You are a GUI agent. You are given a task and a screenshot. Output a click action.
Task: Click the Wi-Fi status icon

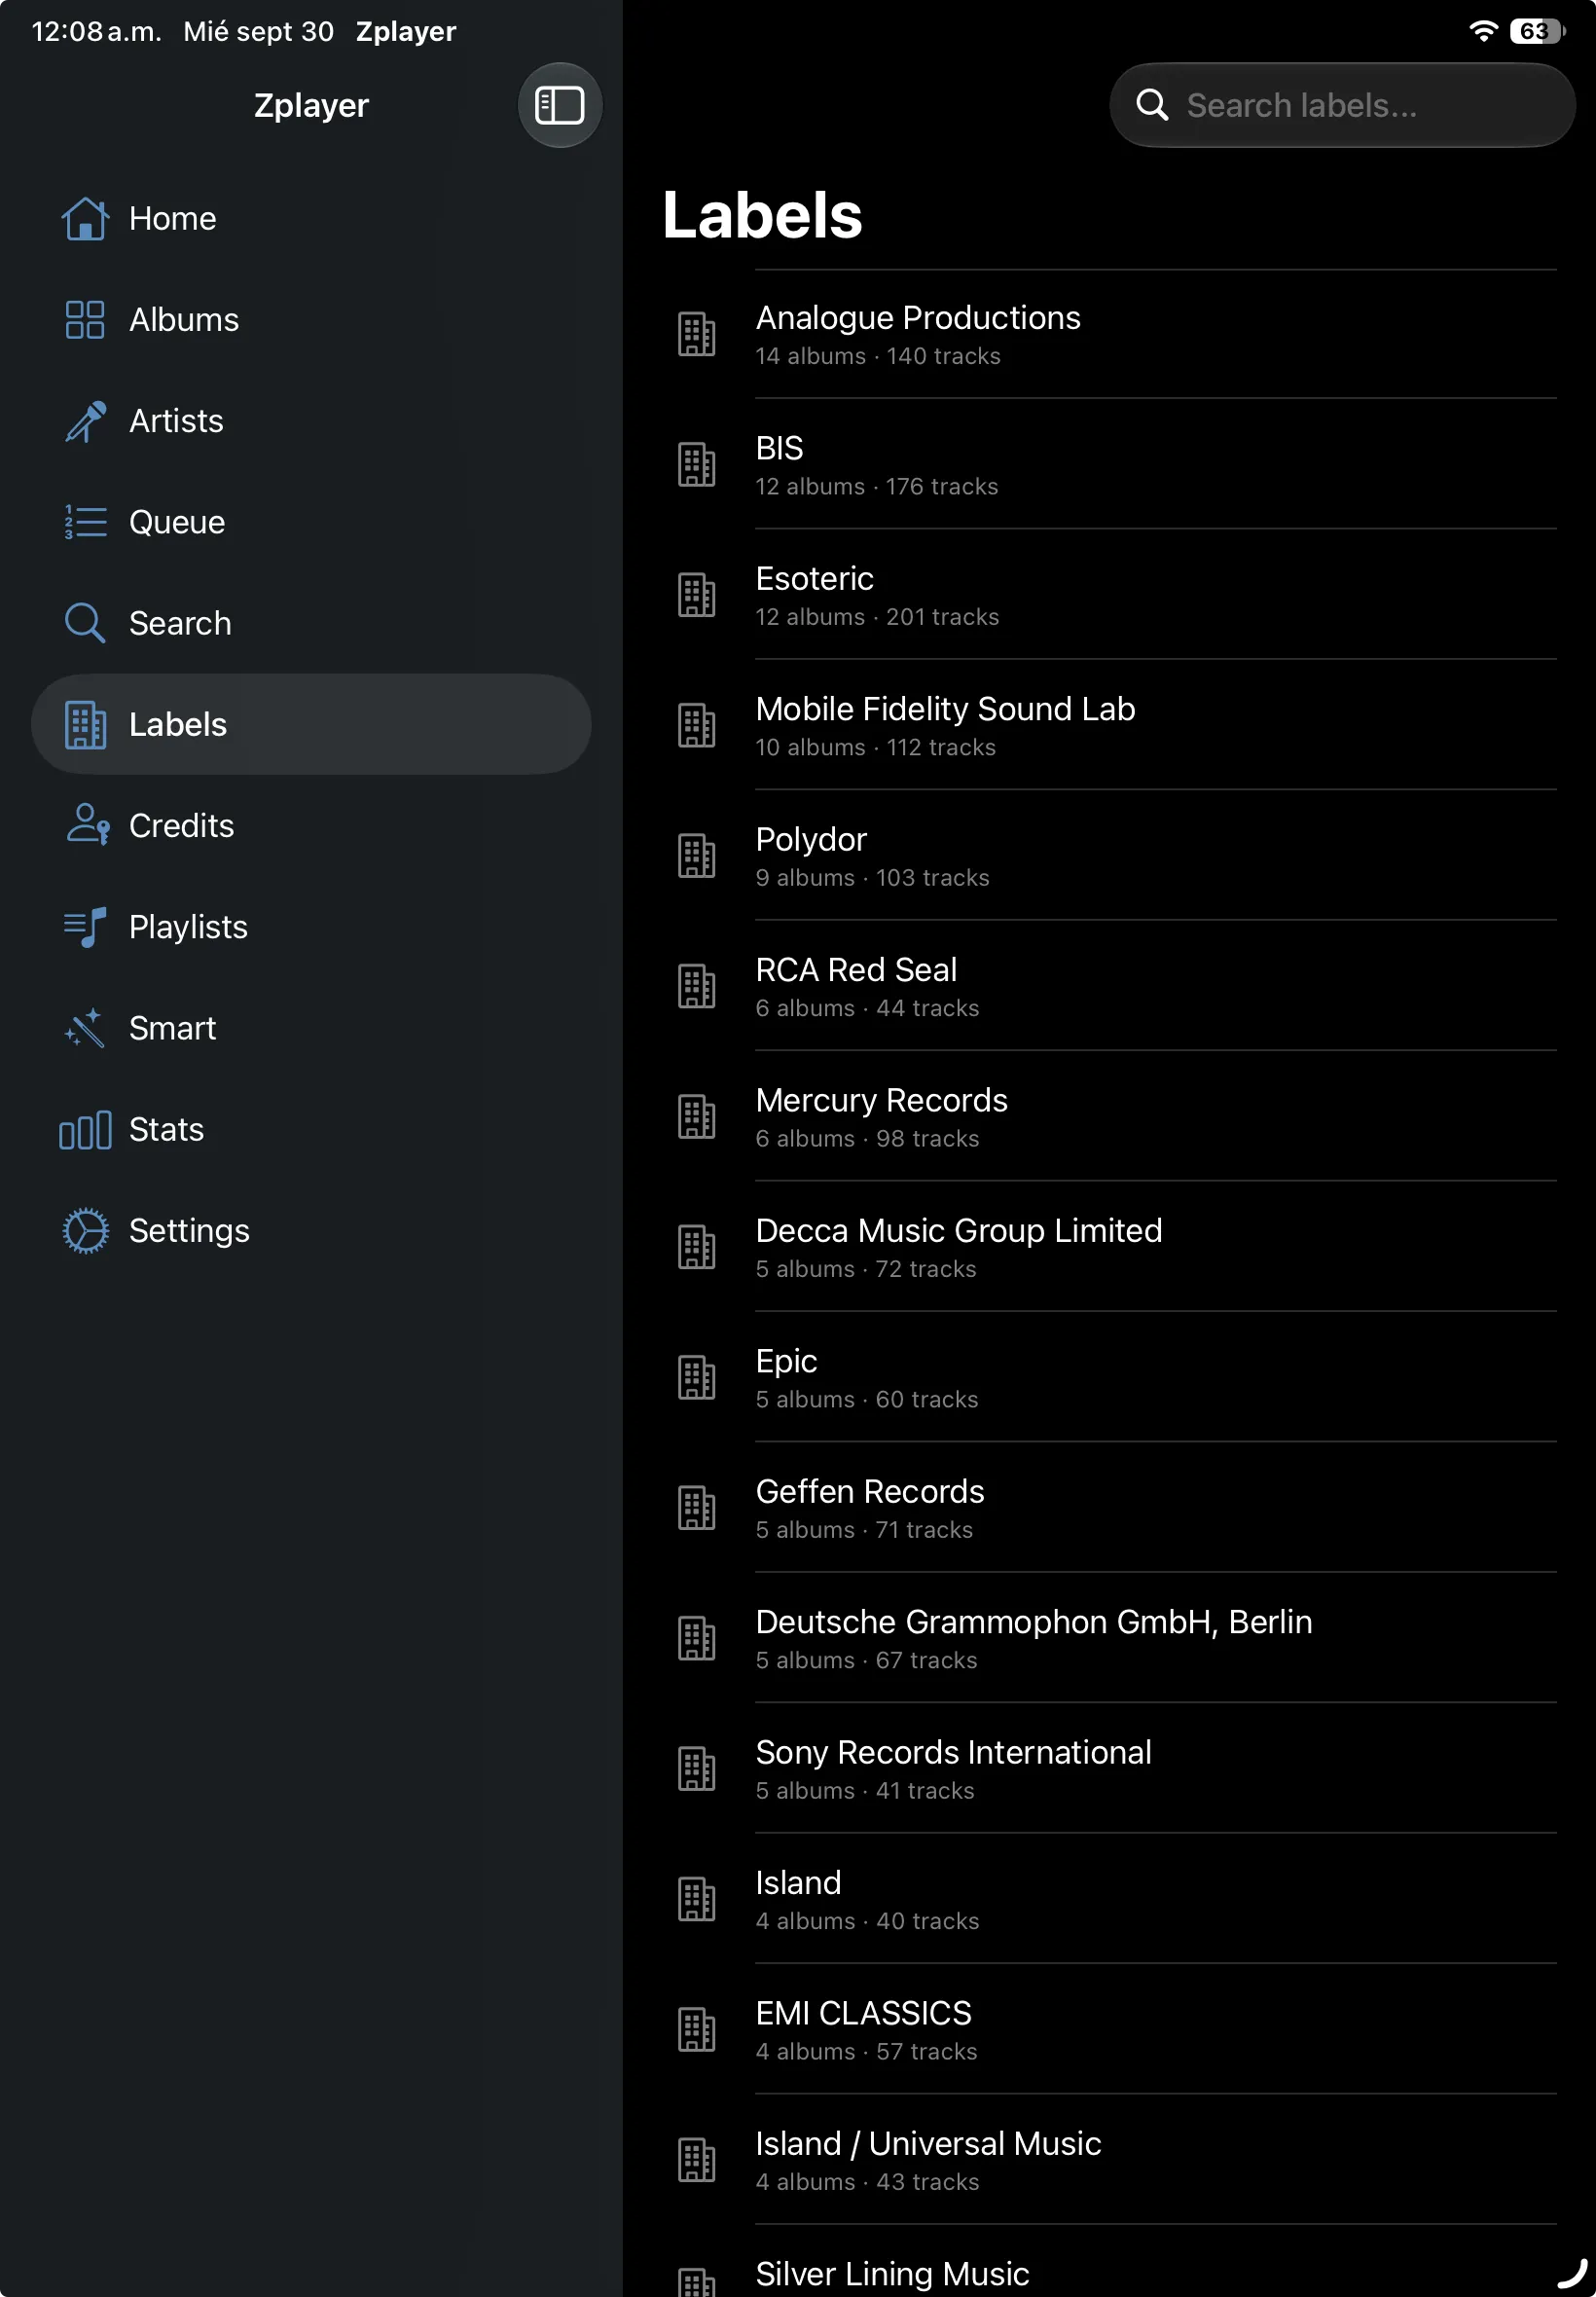[1483, 31]
